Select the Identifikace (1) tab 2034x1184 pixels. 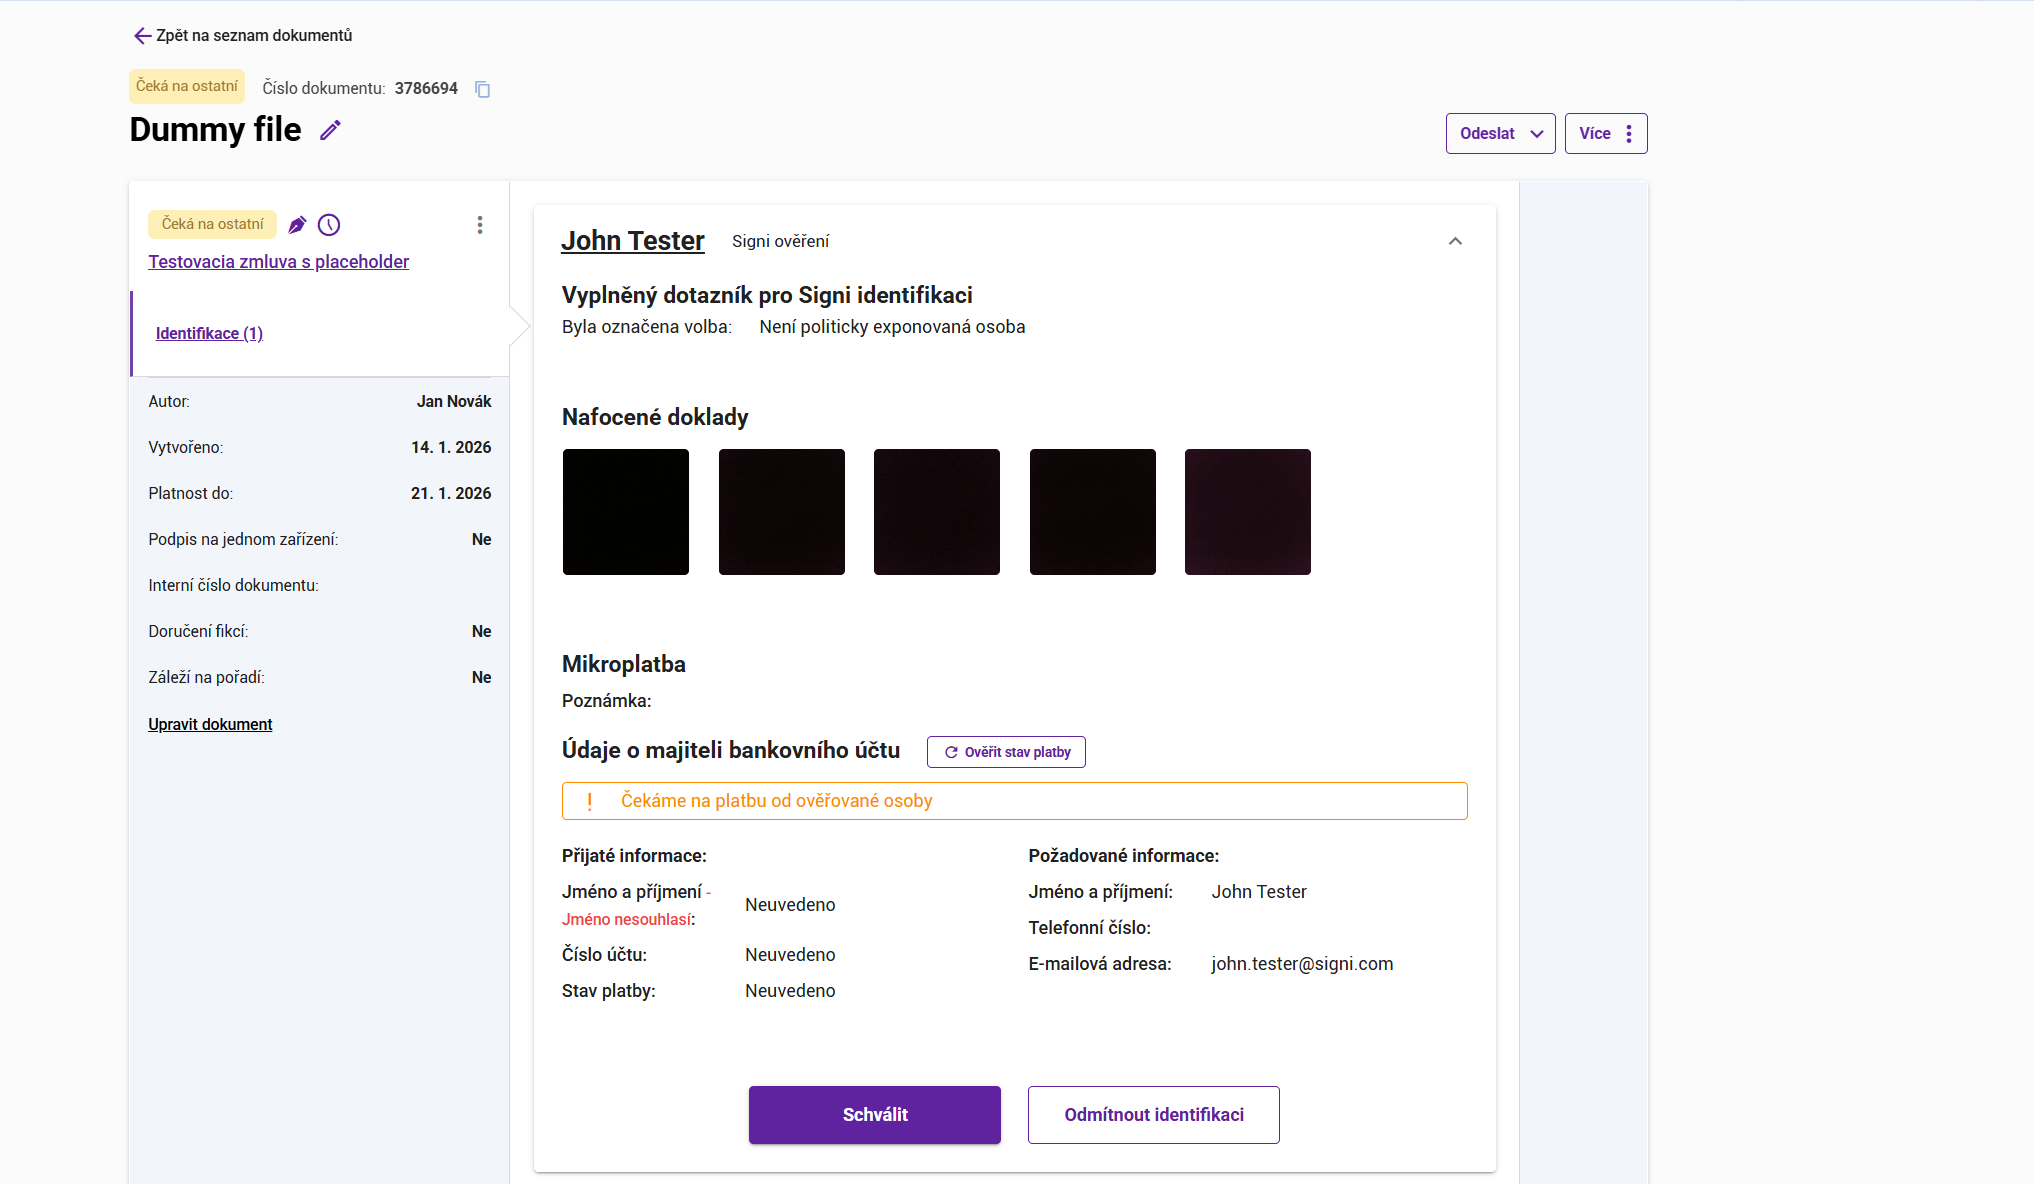click(x=209, y=333)
